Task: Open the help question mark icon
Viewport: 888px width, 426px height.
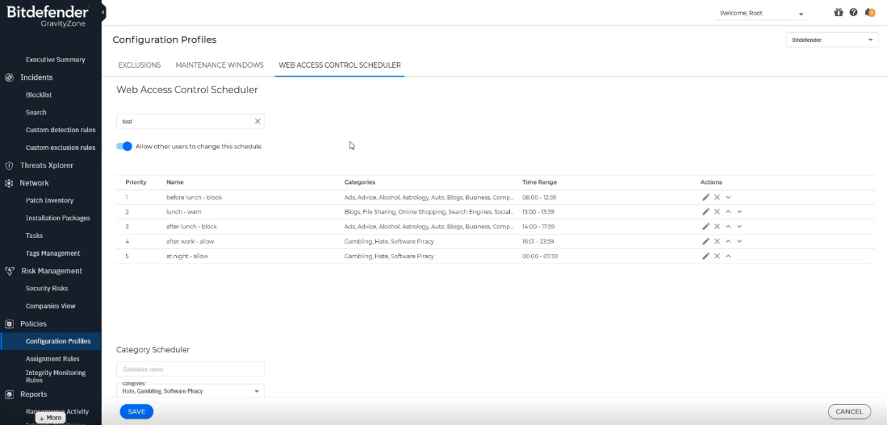Action: click(x=853, y=13)
